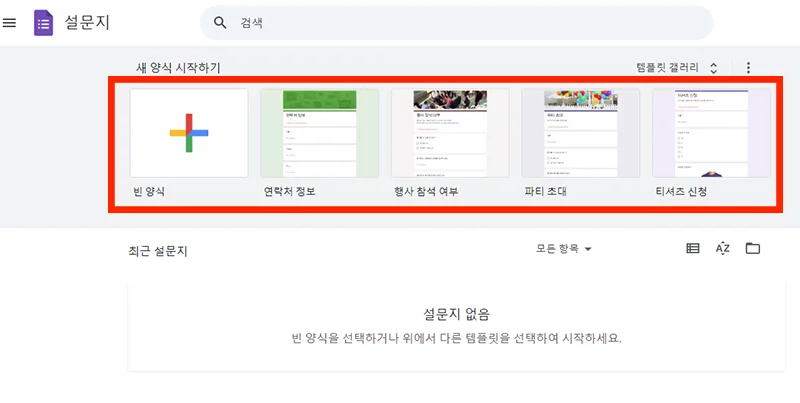Click the 연락처 정보 label

pos(289,192)
